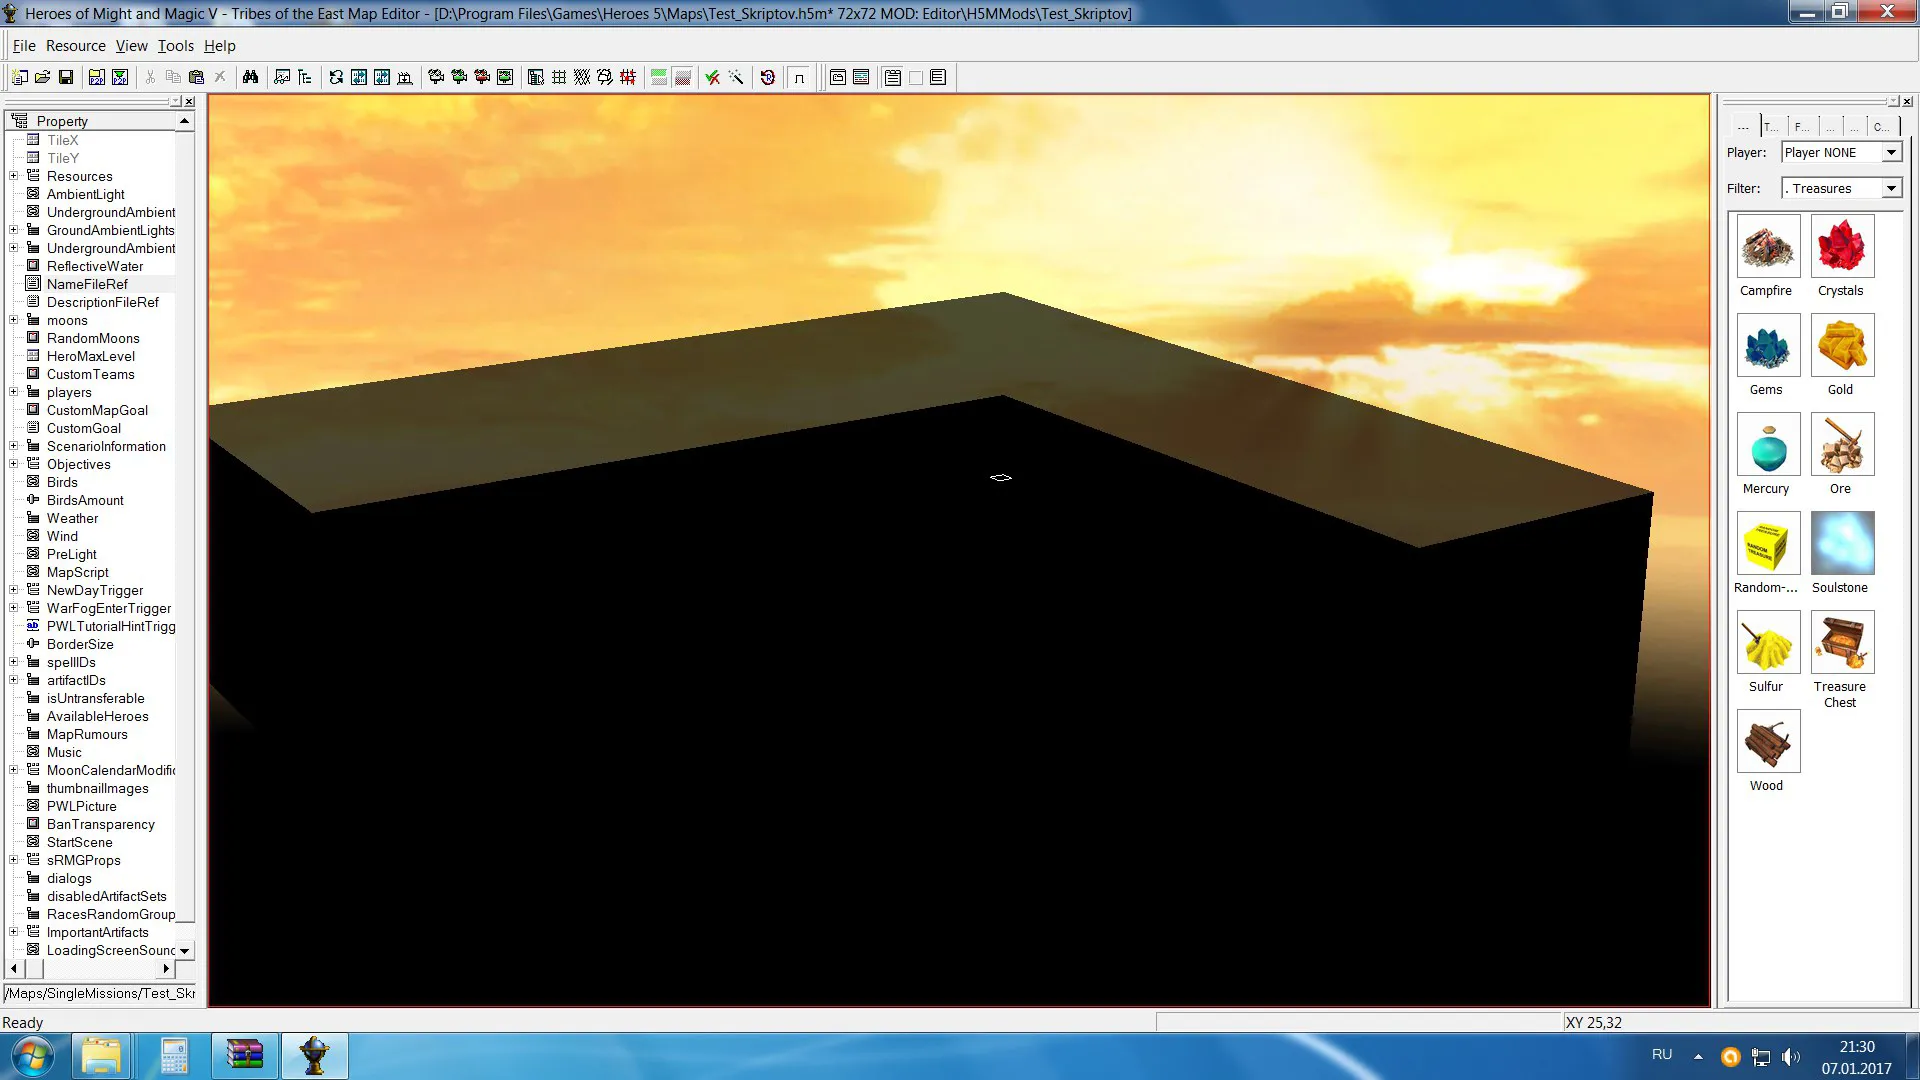Select the MapScript property
Viewport: 1920px width, 1080px height.
click(x=78, y=572)
